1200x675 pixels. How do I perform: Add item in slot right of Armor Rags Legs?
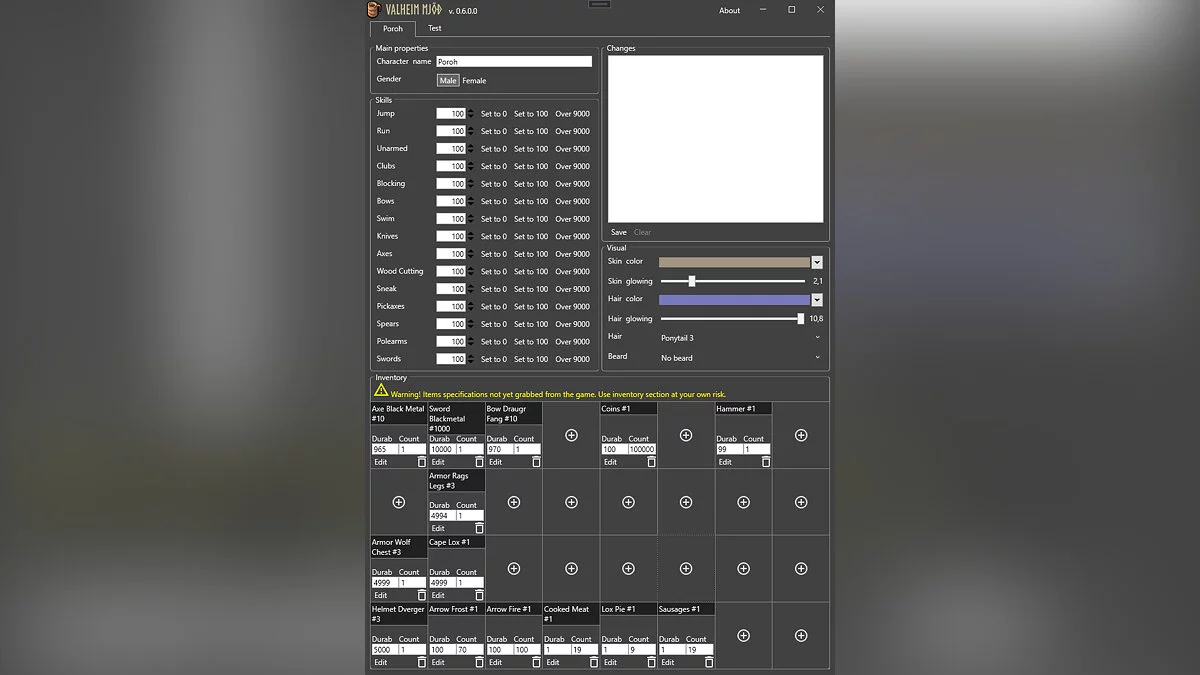click(514, 502)
